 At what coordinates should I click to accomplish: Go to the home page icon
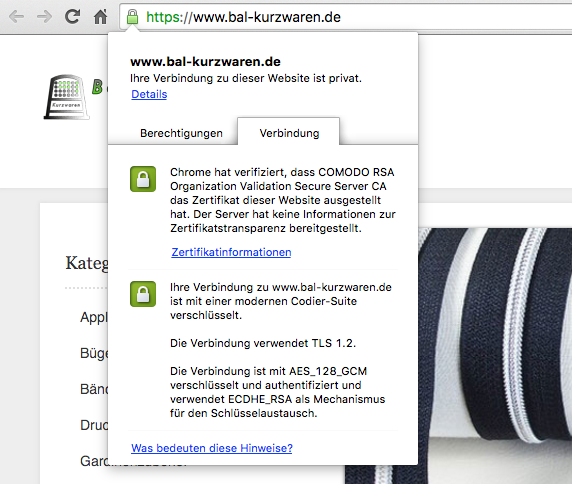[x=100, y=17]
